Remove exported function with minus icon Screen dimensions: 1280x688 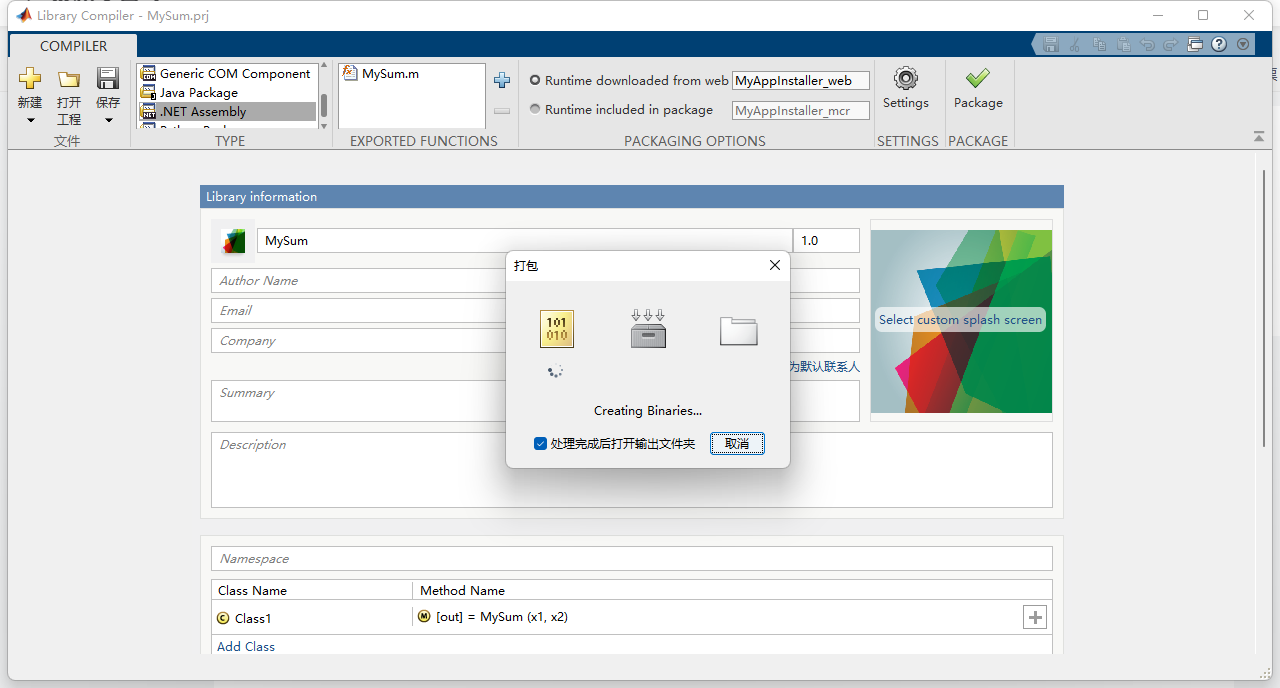pyautogui.click(x=502, y=111)
